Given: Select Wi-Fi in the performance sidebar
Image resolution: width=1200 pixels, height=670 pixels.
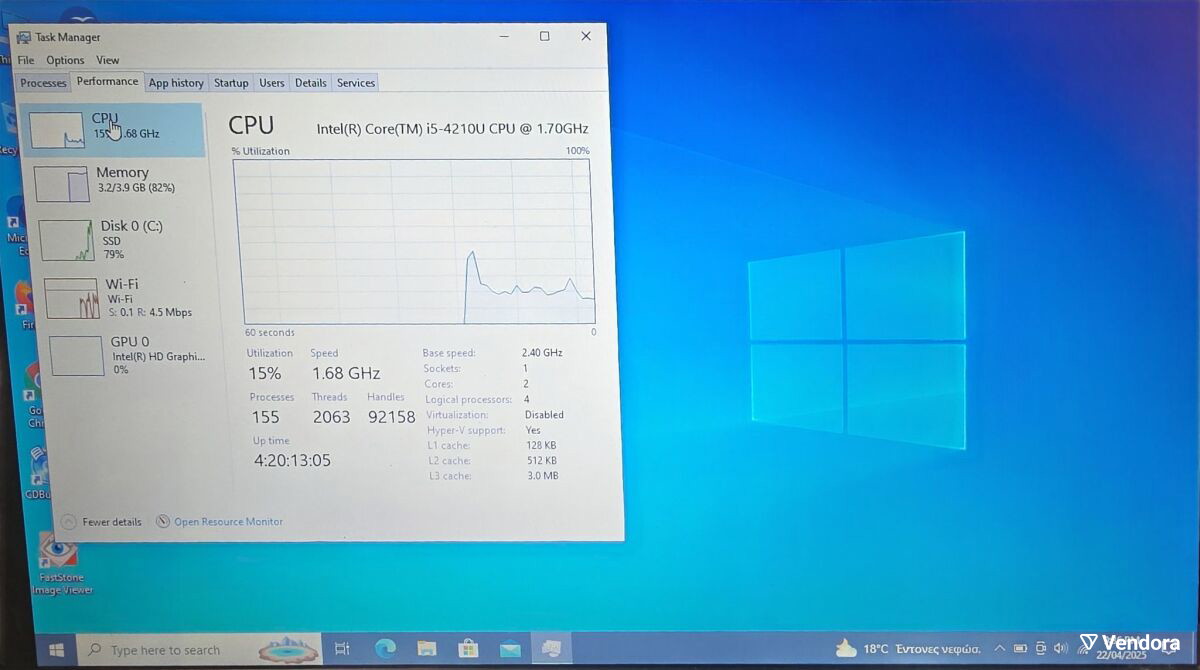Looking at the screenshot, I should [x=123, y=298].
